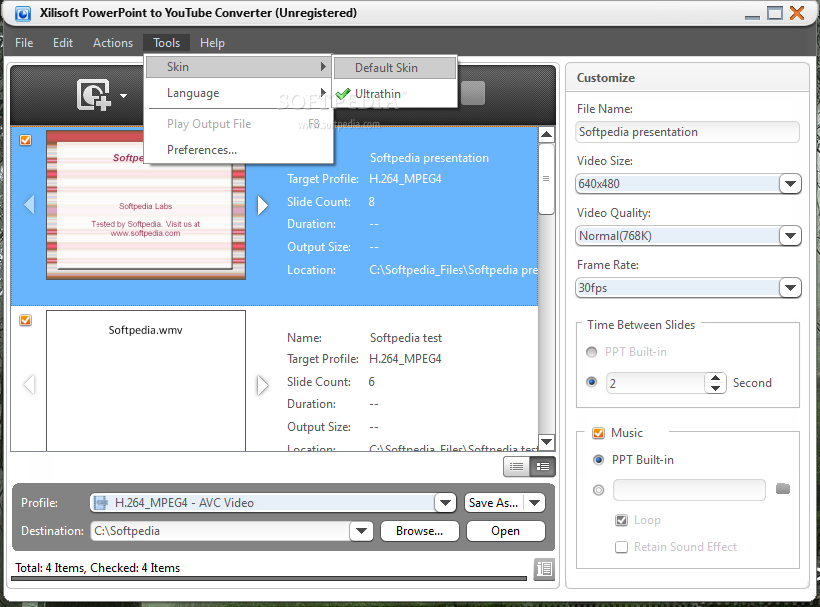Show previous slide of Softpedia test
The height and width of the screenshot is (607, 820).
tap(29, 384)
